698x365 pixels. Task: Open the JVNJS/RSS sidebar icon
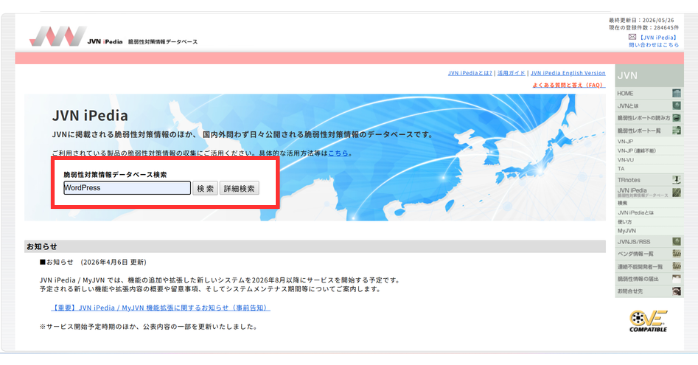(676, 242)
